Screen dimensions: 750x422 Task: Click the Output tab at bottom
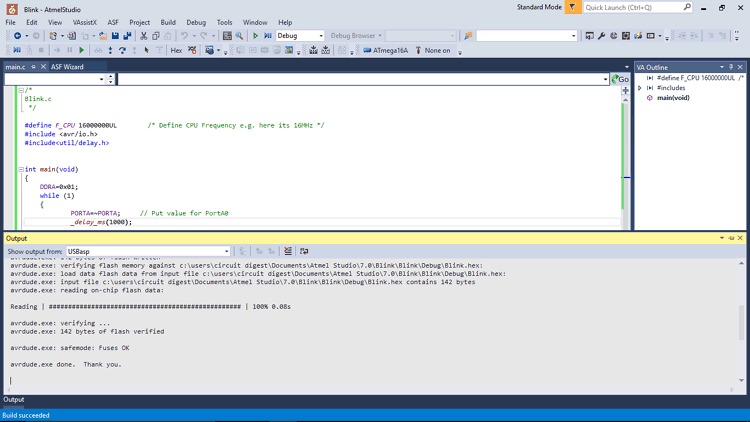coord(14,400)
